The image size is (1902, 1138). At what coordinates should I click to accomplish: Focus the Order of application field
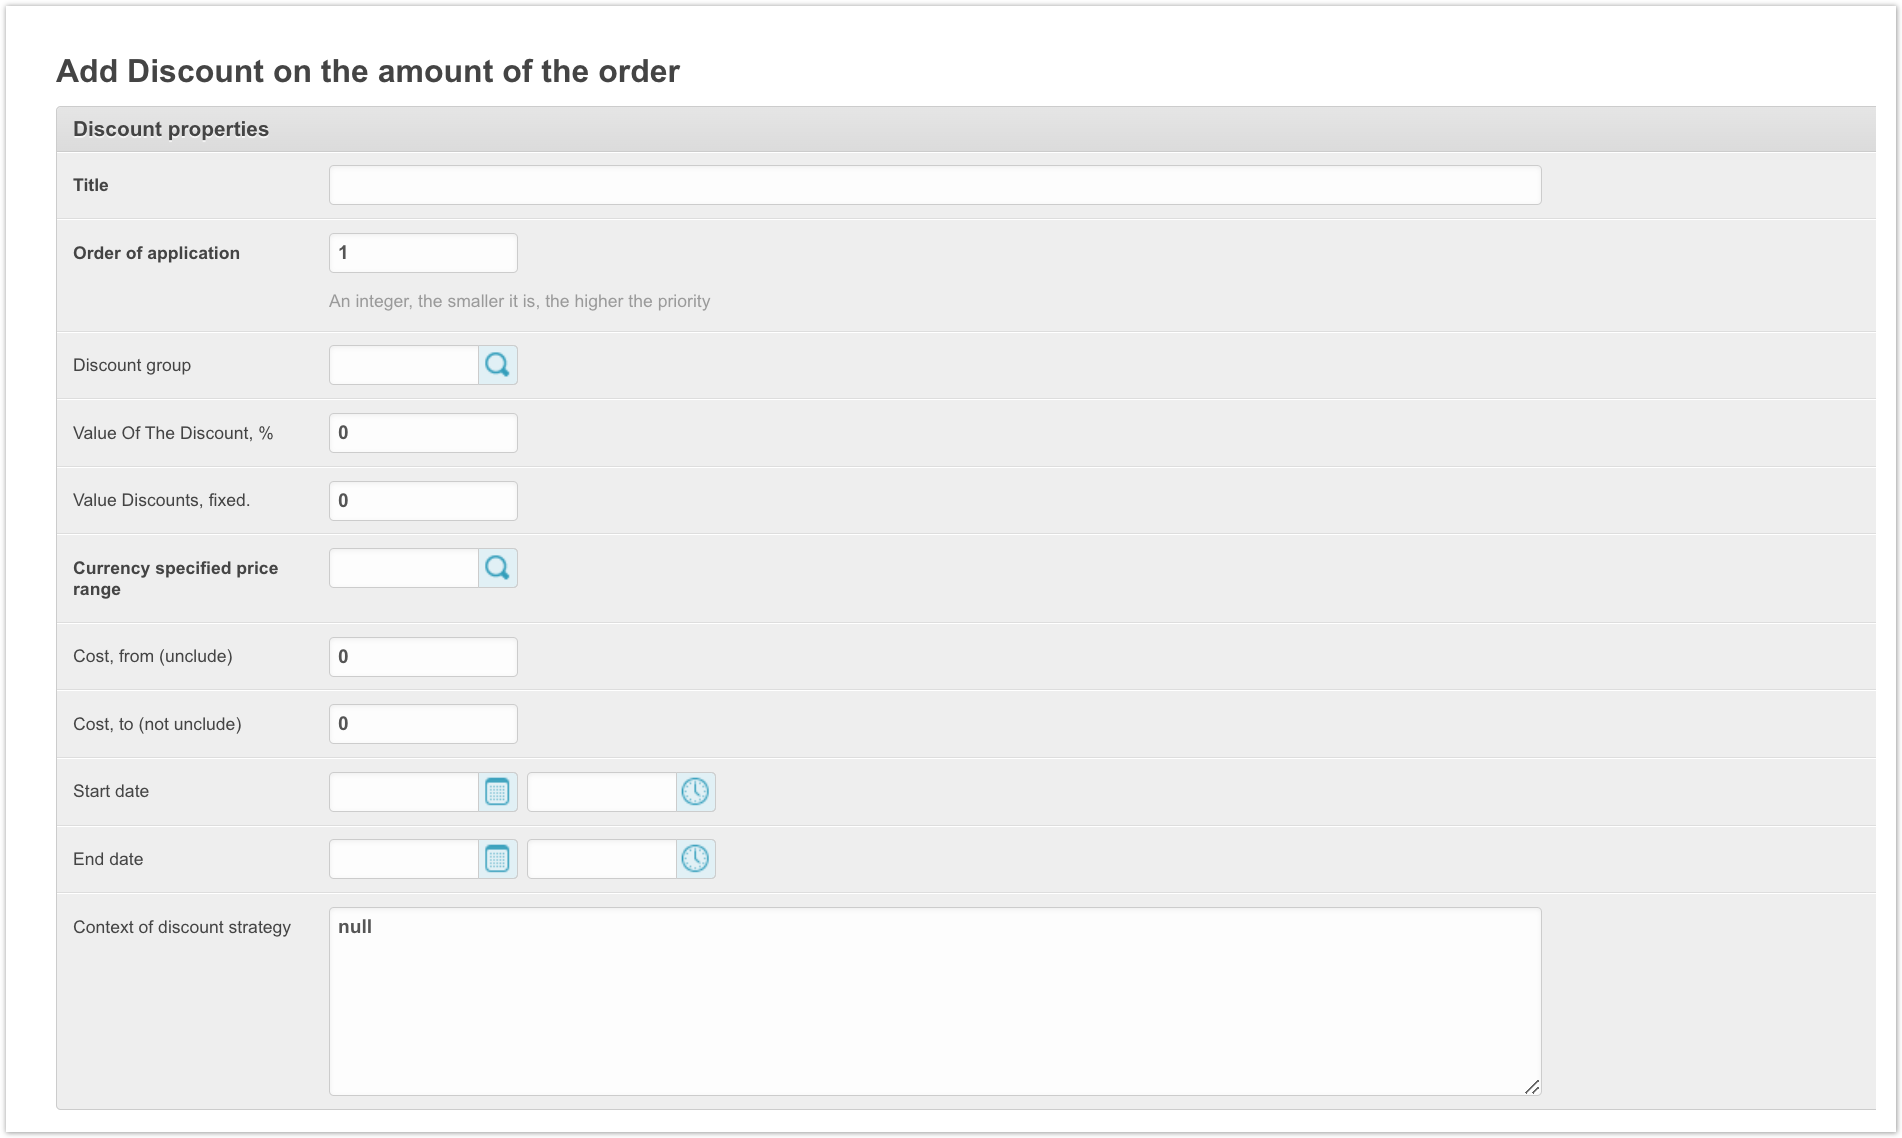(x=423, y=253)
